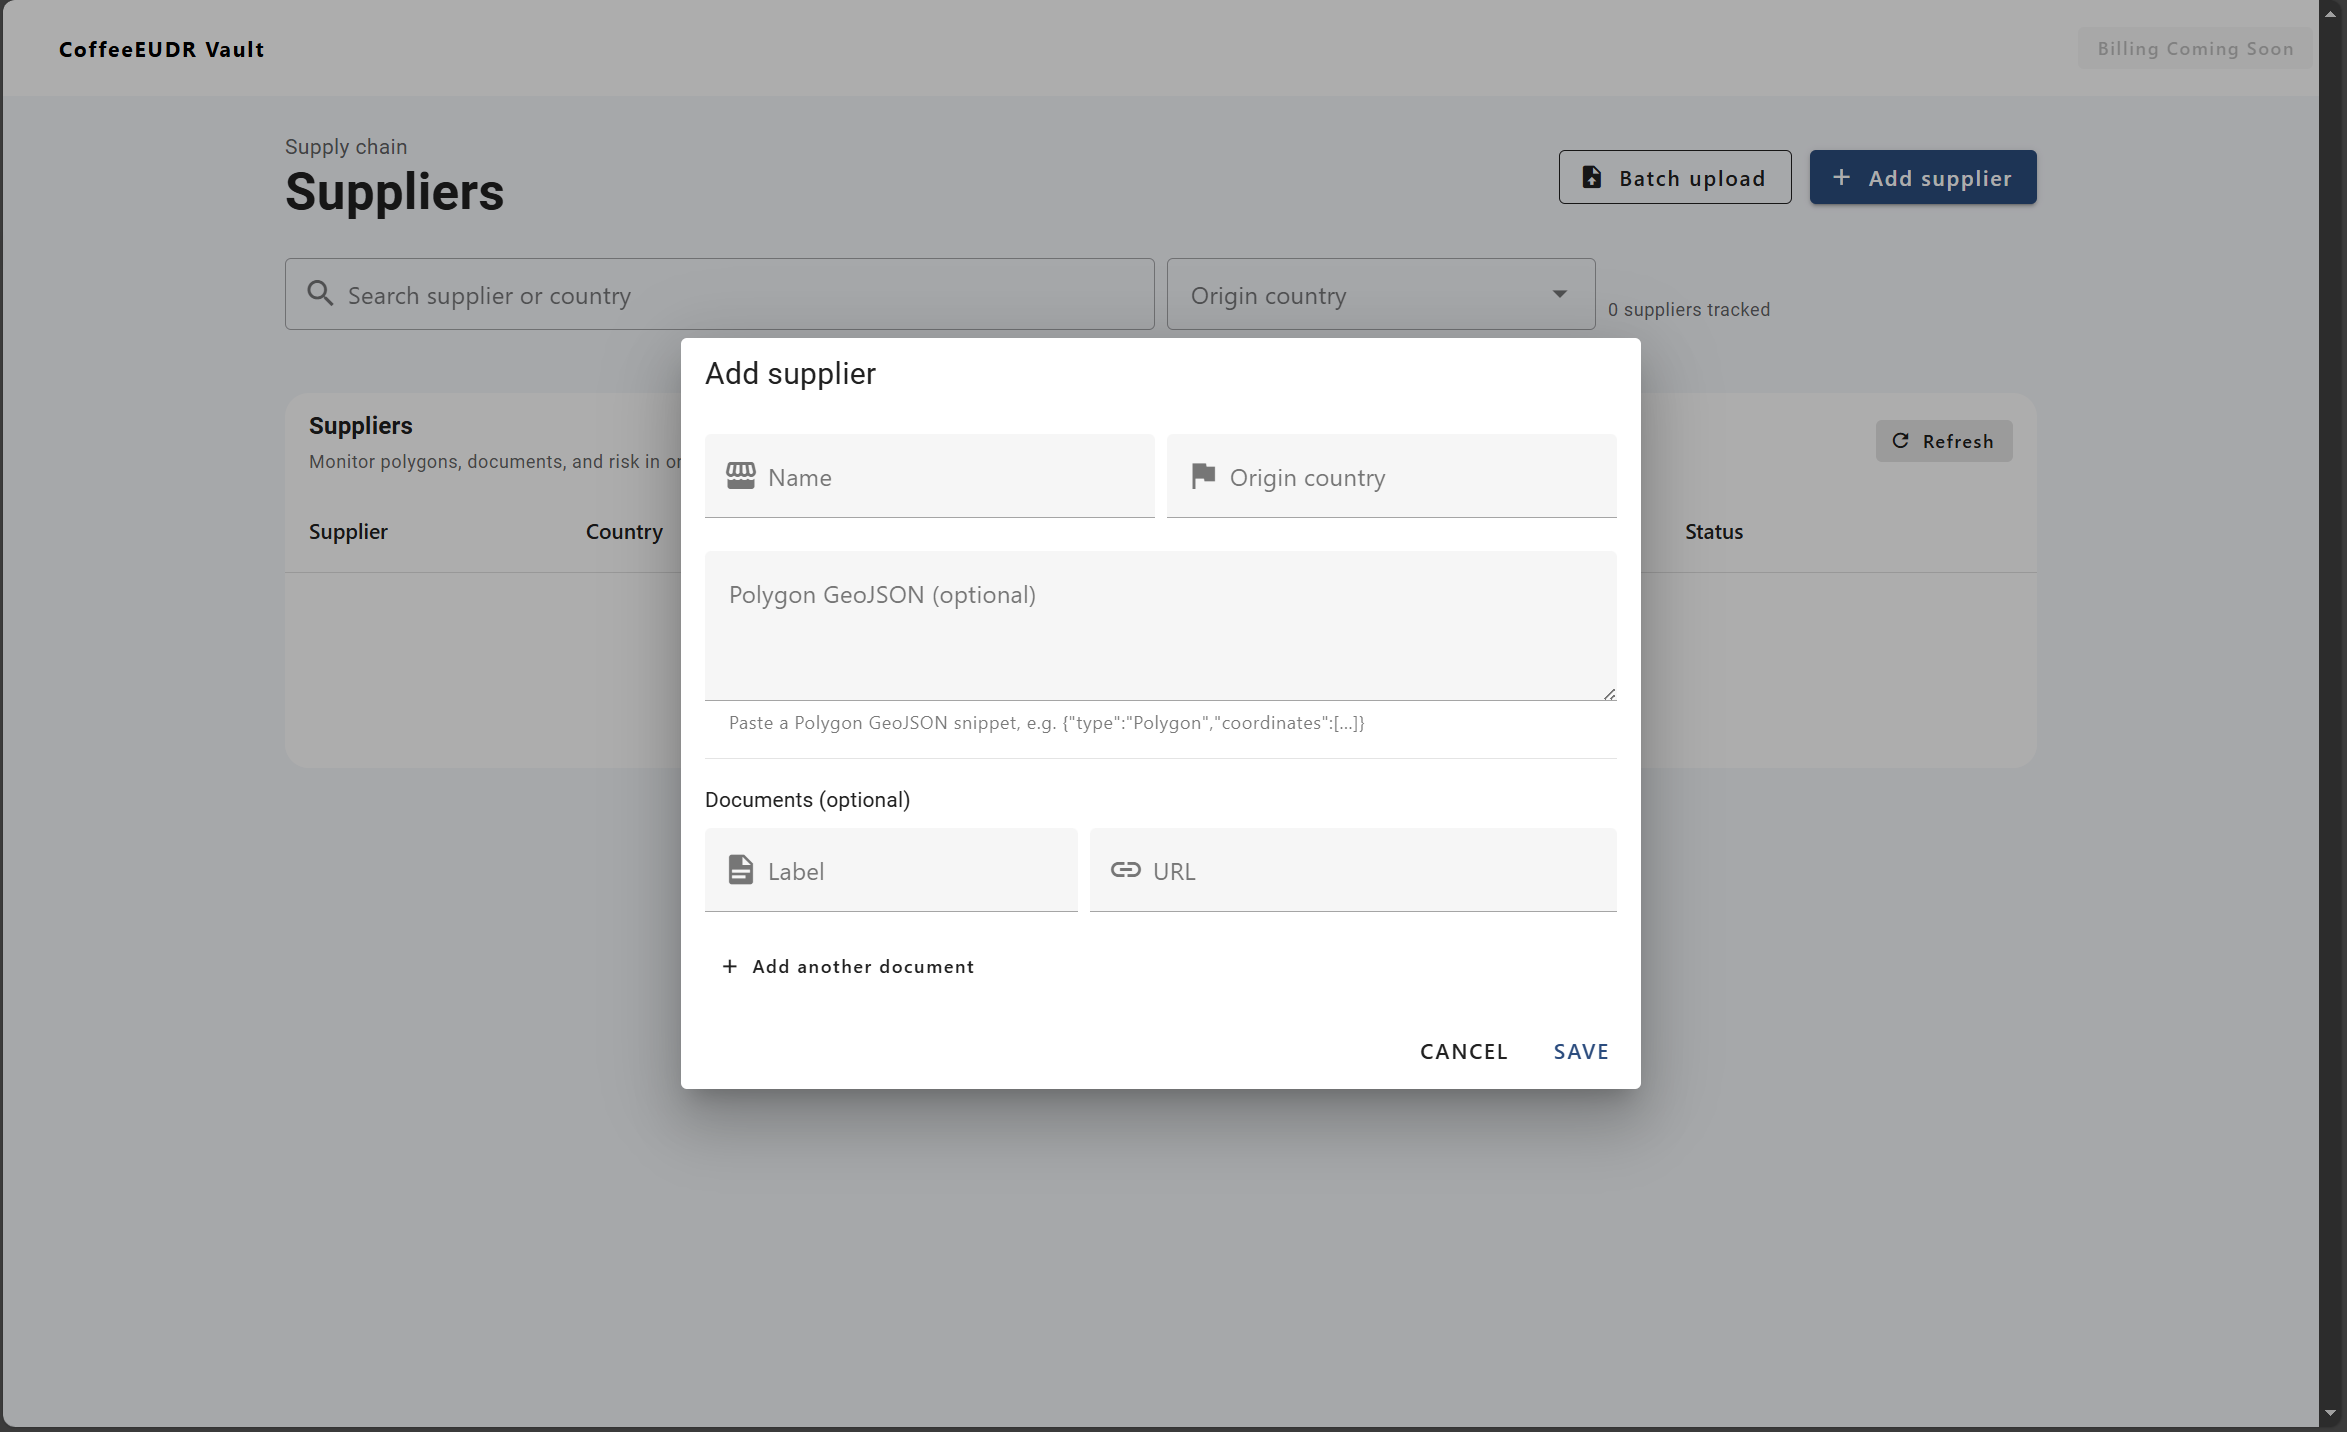Click the storefront icon in Name field

[740, 476]
